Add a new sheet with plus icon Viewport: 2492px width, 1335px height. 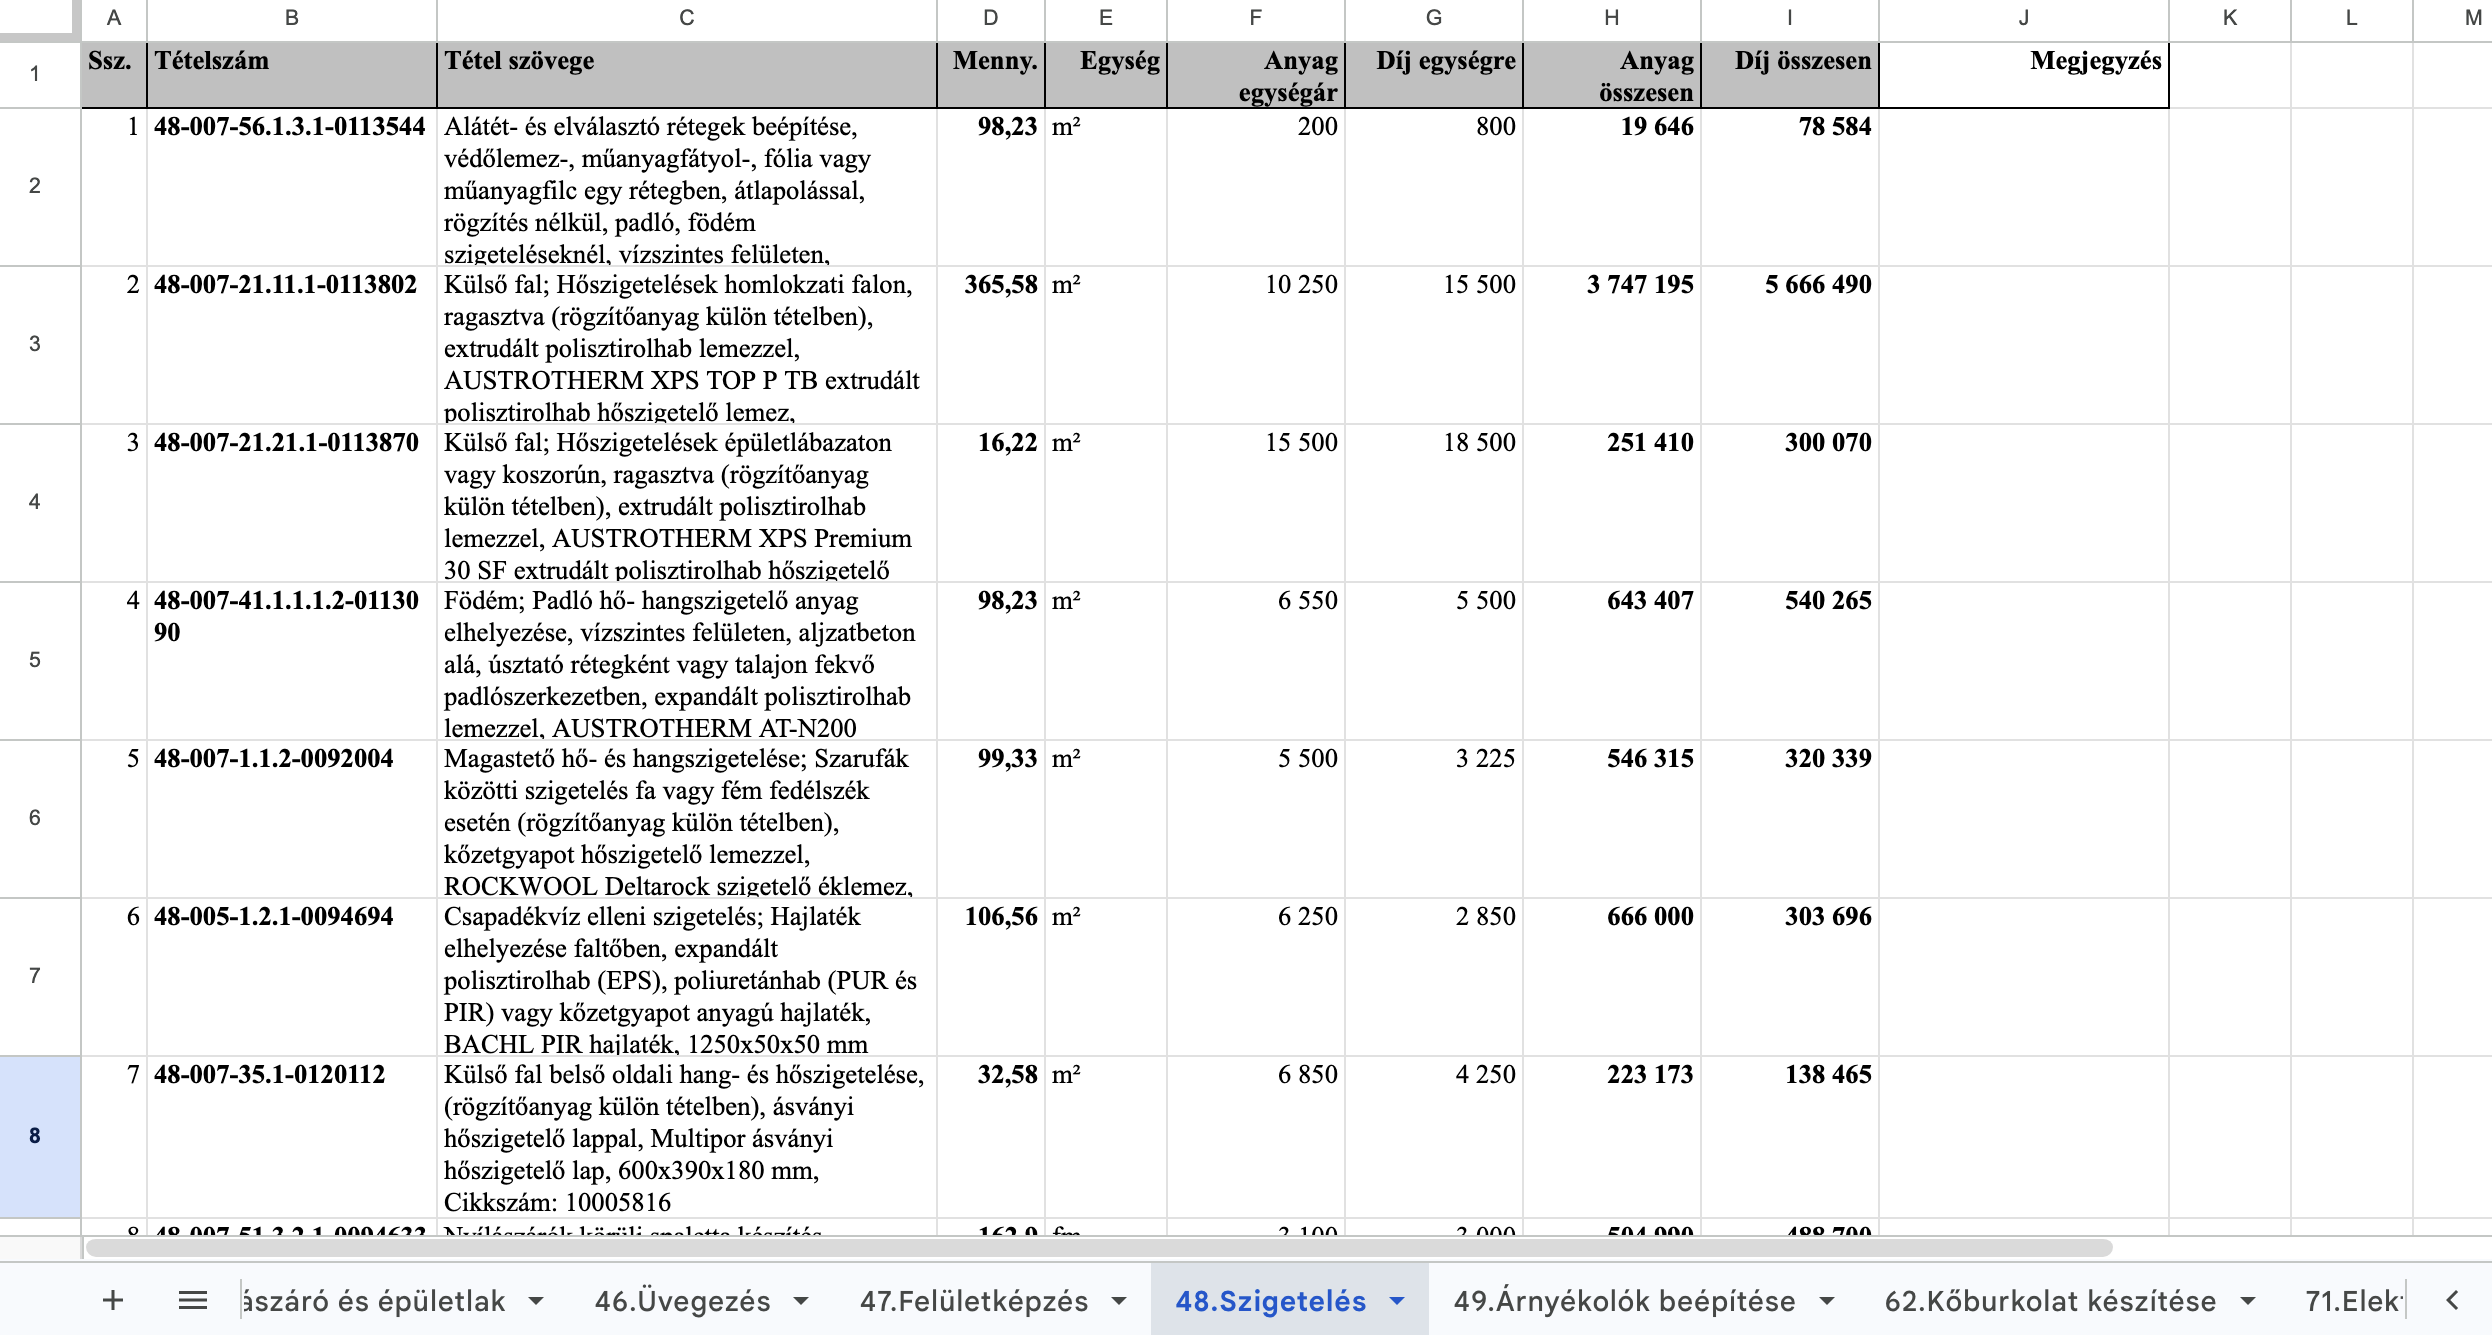[113, 1300]
